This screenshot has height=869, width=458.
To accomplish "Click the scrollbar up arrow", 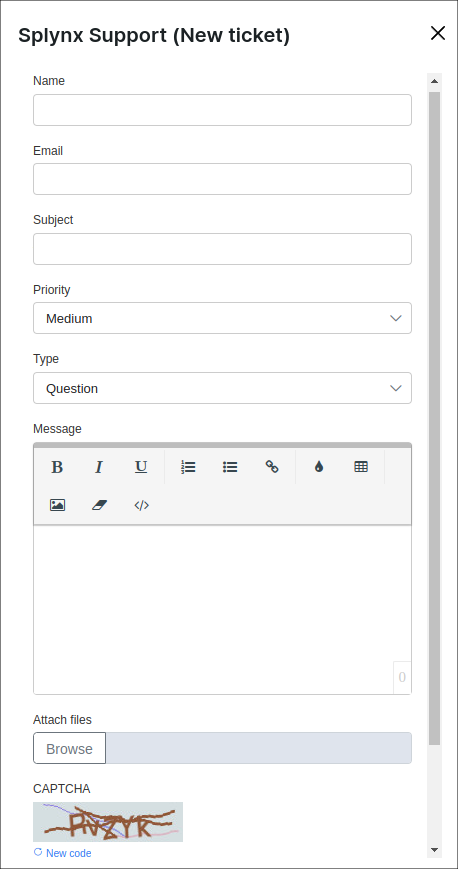I will (x=434, y=81).
